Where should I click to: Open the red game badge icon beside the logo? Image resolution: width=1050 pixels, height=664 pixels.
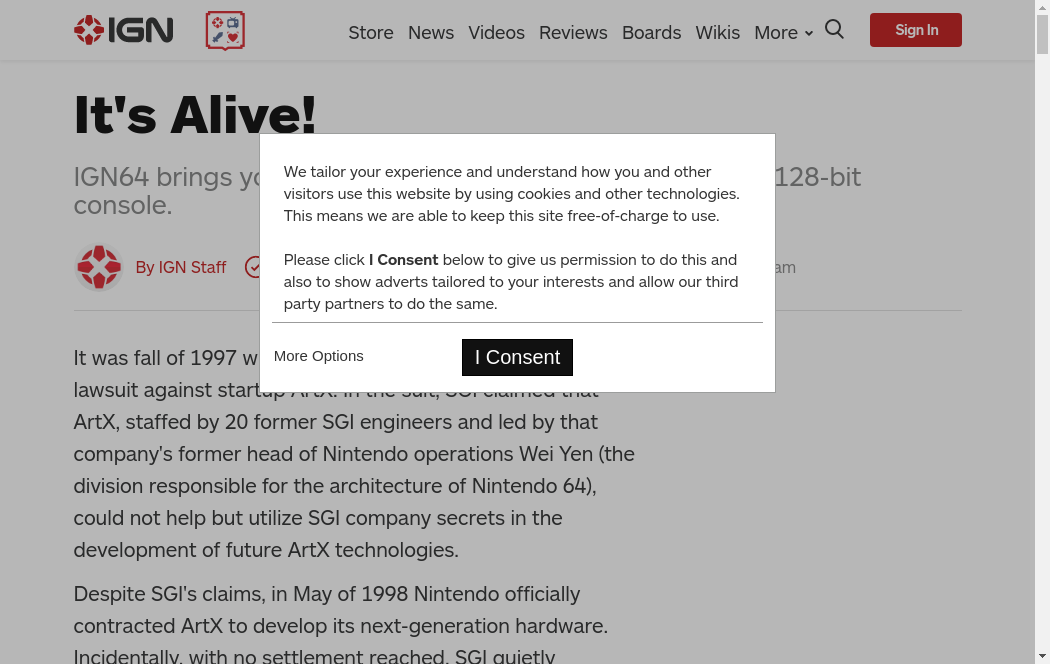coord(225,31)
